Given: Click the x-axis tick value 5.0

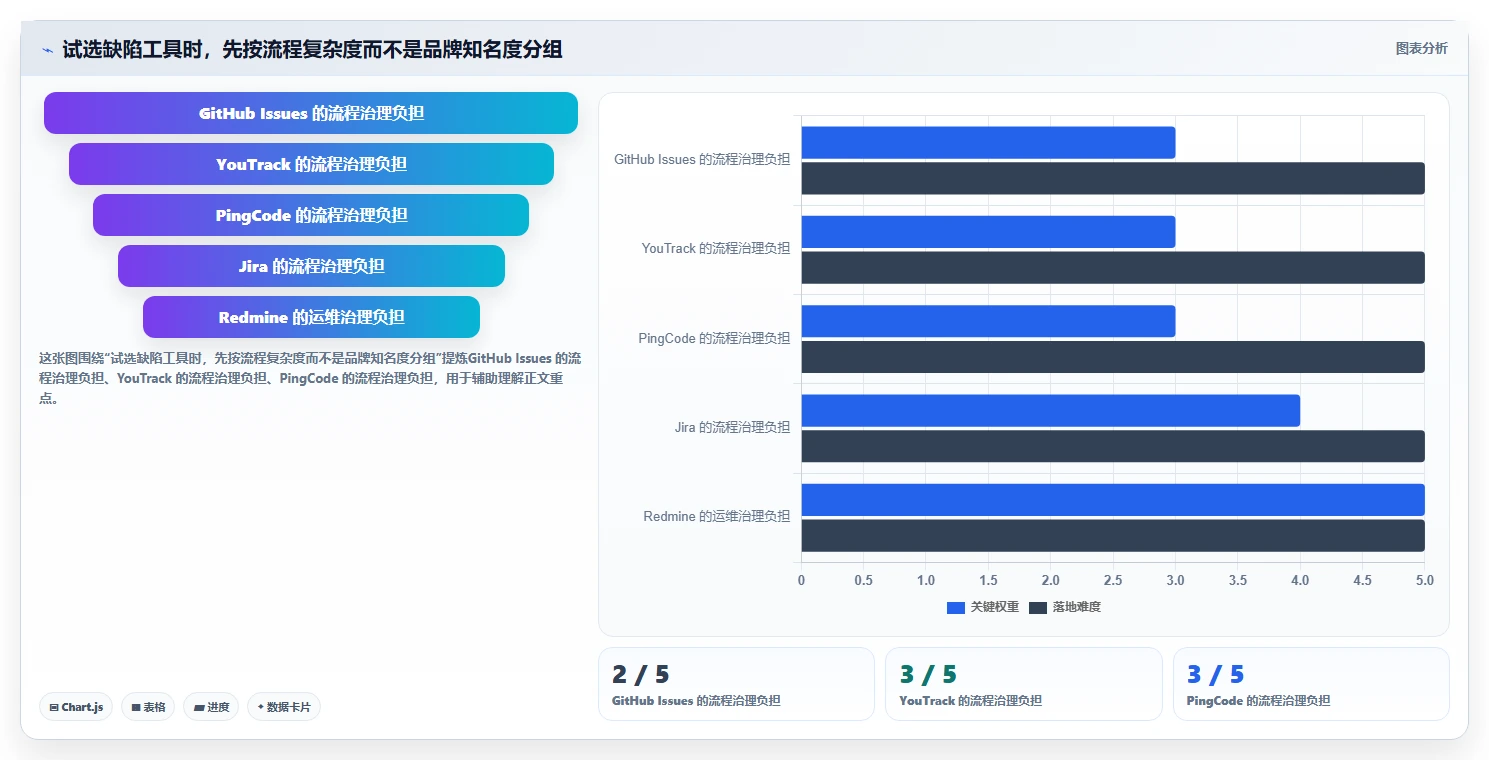Looking at the screenshot, I should [1425, 580].
